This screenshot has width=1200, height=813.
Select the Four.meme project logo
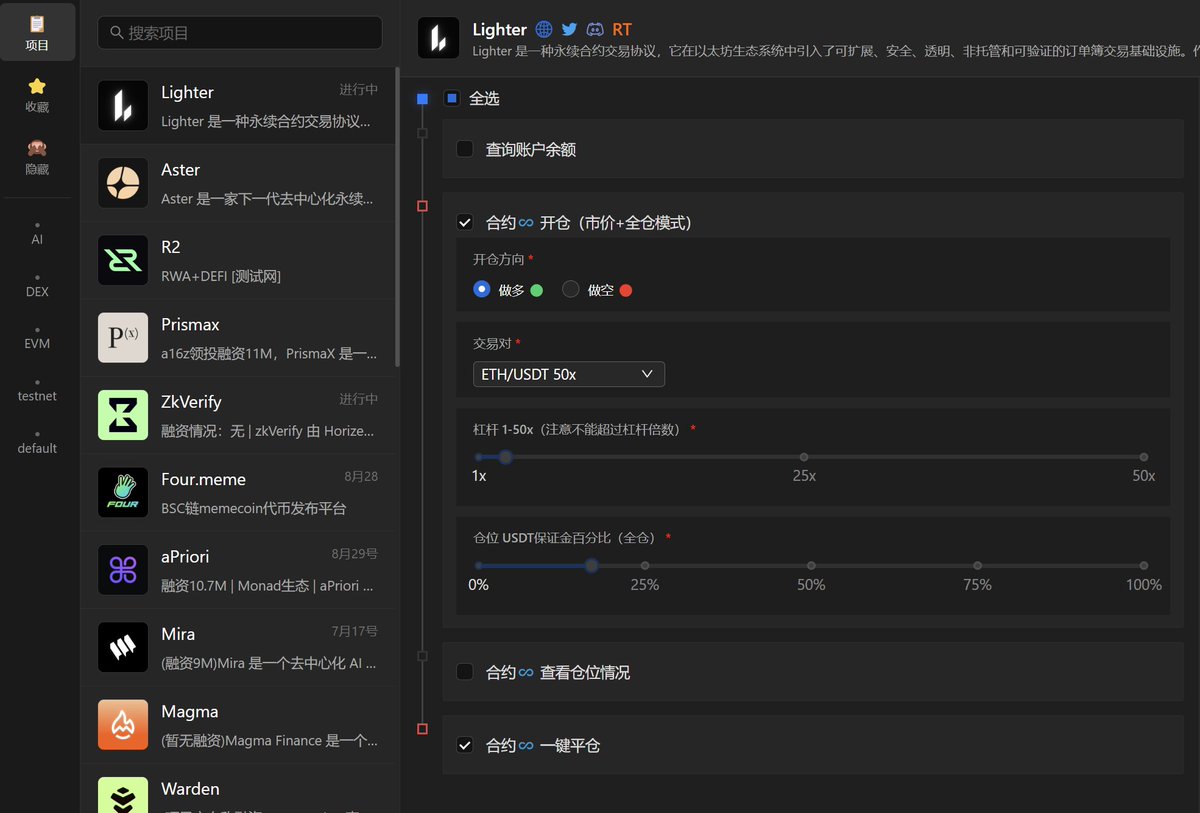tap(123, 493)
